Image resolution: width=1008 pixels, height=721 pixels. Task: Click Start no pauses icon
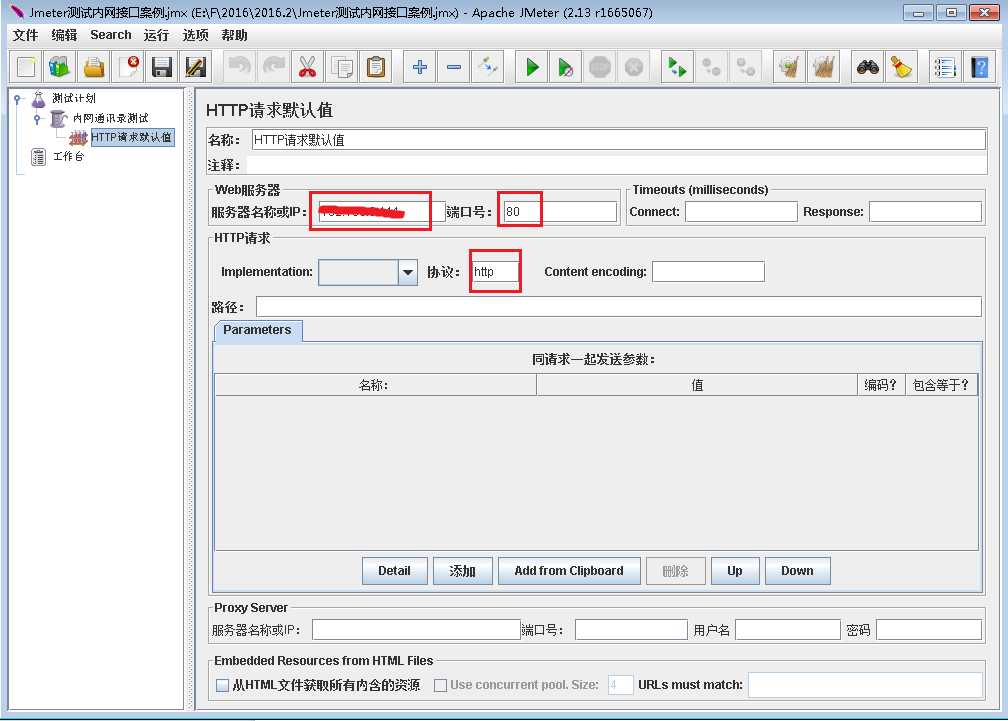point(566,66)
